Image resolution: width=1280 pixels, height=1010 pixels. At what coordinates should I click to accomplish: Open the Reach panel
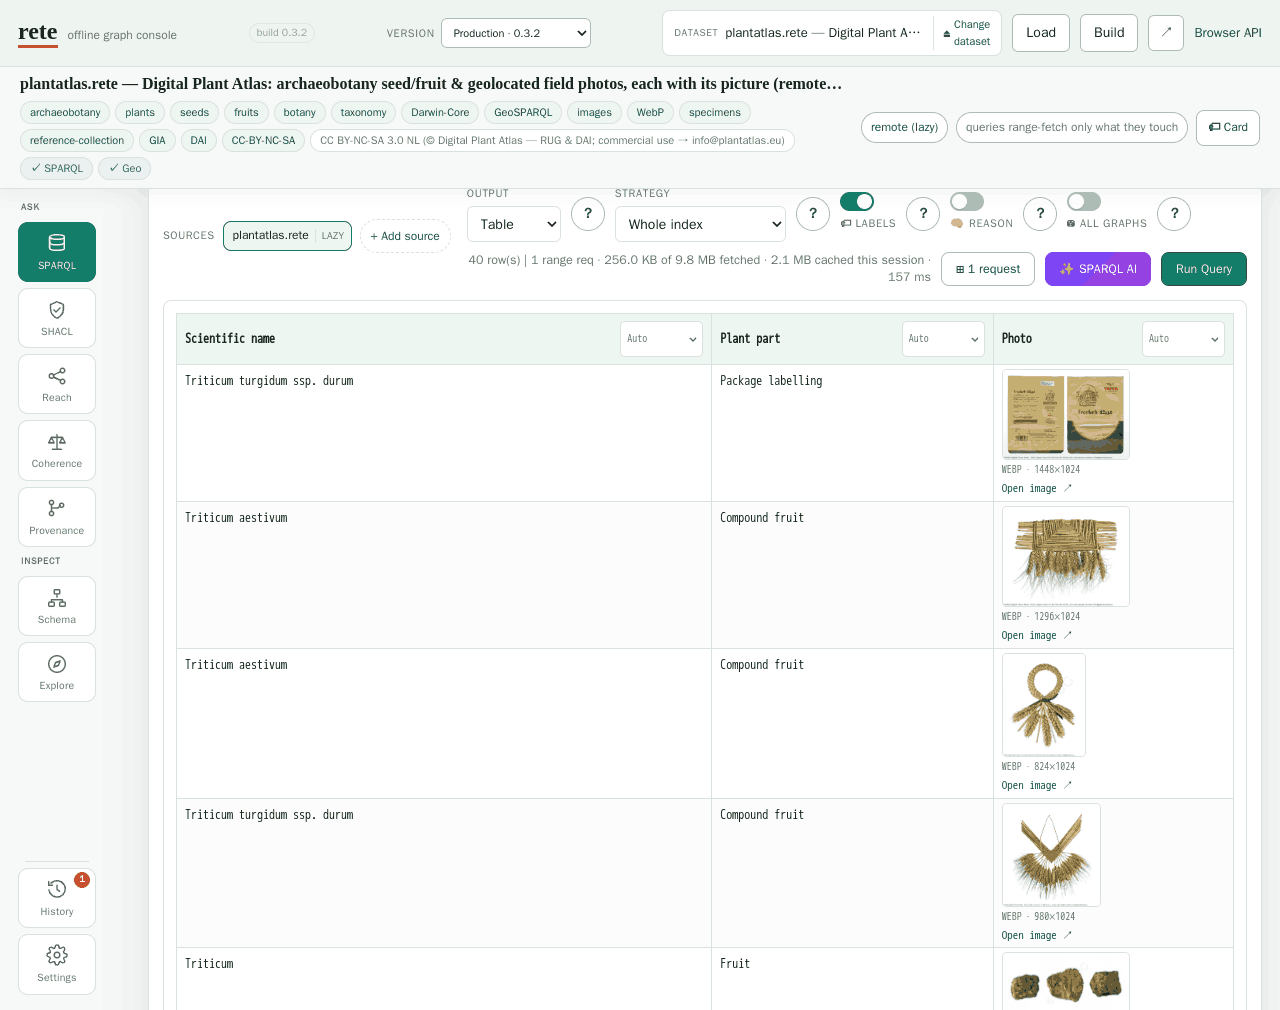pyautogui.click(x=57, y=384)
